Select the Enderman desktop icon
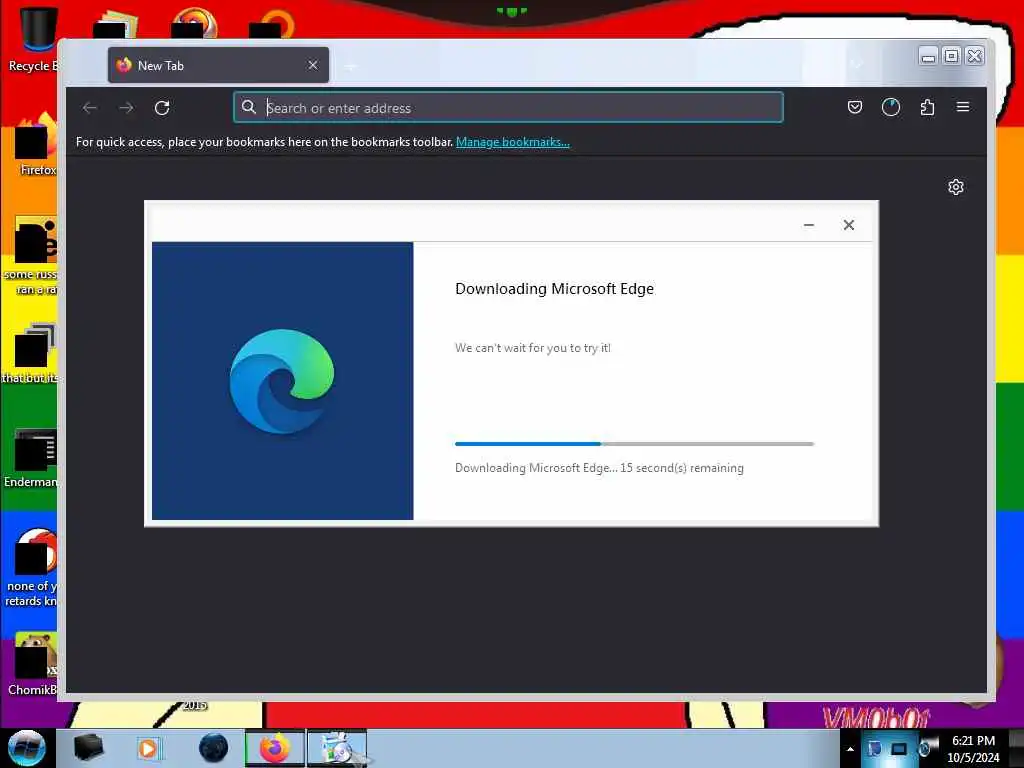Viewport: 1024px width, 768px height. (33, 458)
